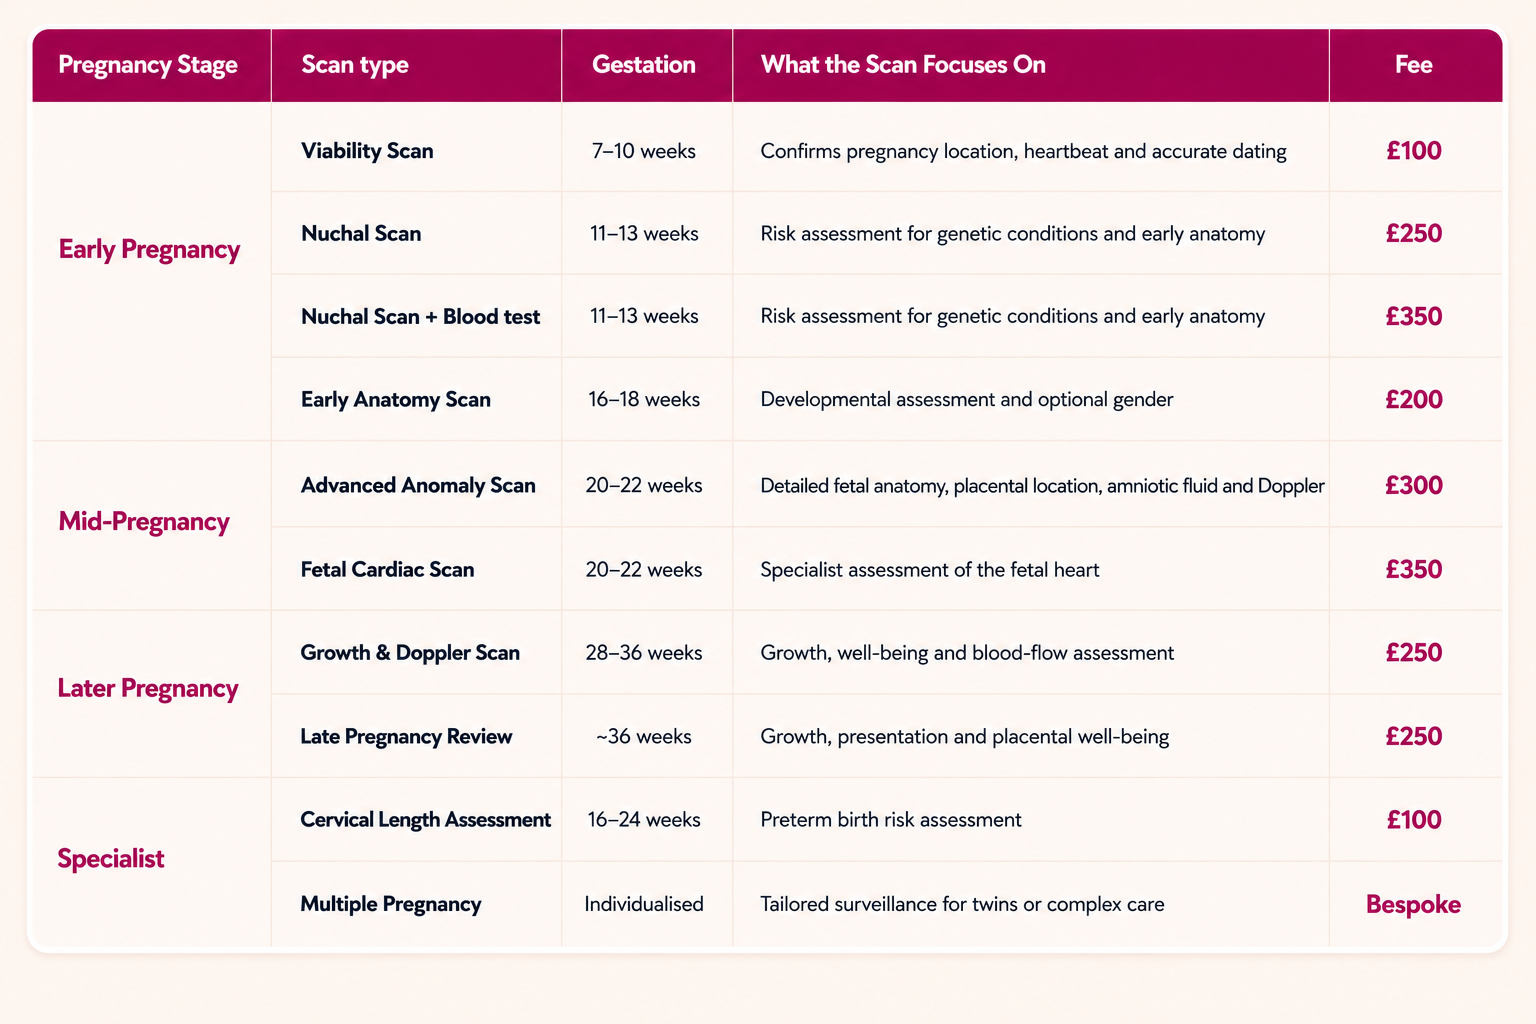Select the What the Scan Focuses On header
This screenshot has height=1024, width=1536.
(903, 65)
